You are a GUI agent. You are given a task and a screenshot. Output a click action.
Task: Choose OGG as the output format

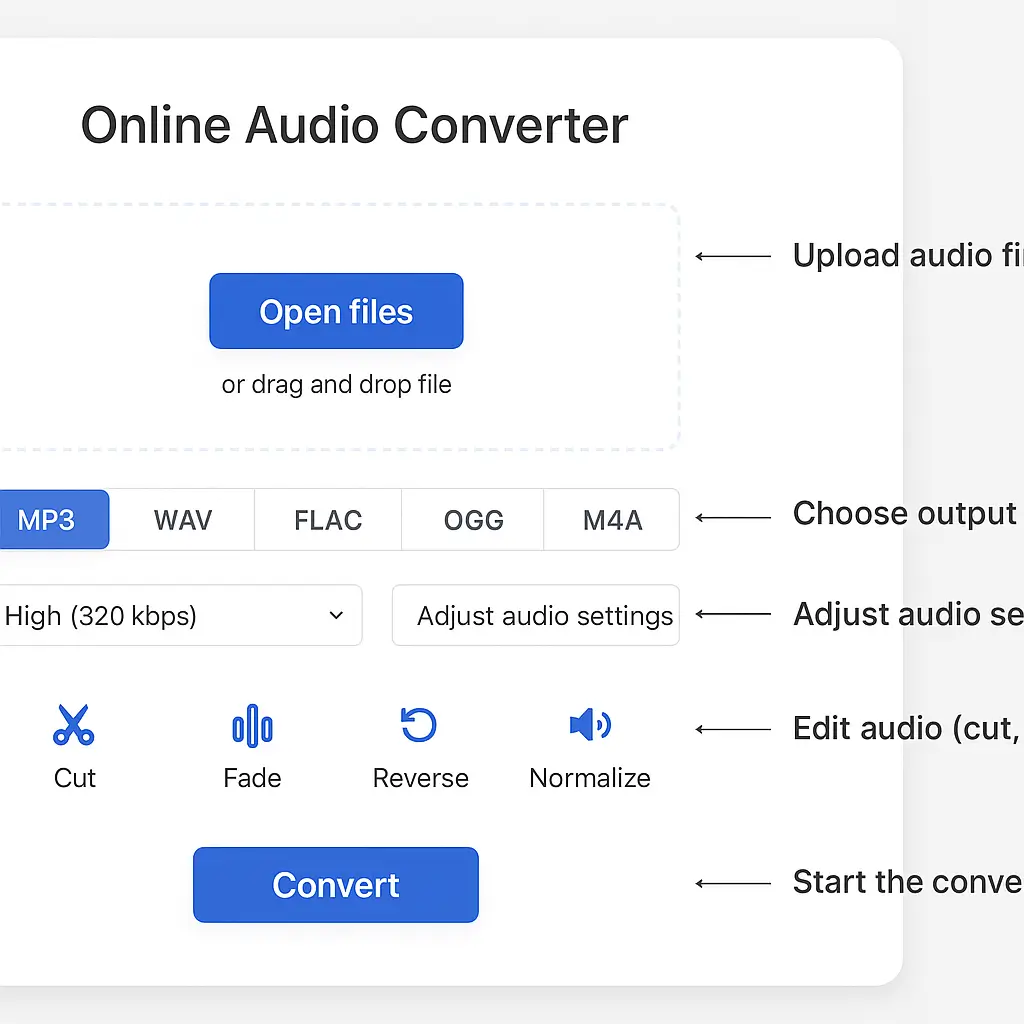[473, 520]
